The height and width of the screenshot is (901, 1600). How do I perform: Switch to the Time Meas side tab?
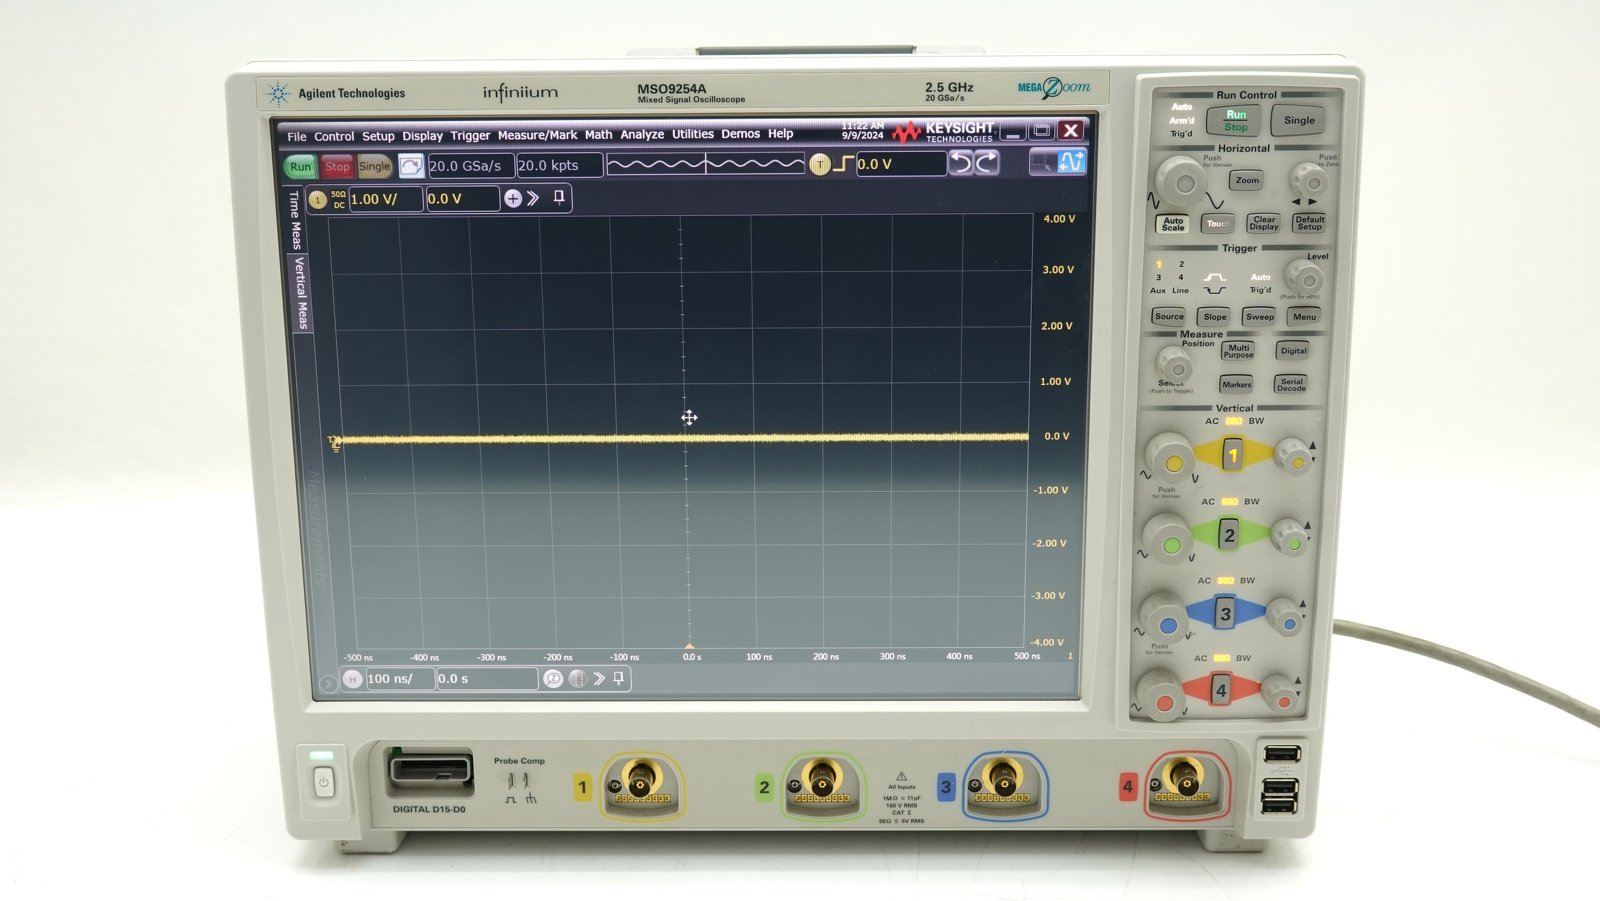click(x=295, y=219)
